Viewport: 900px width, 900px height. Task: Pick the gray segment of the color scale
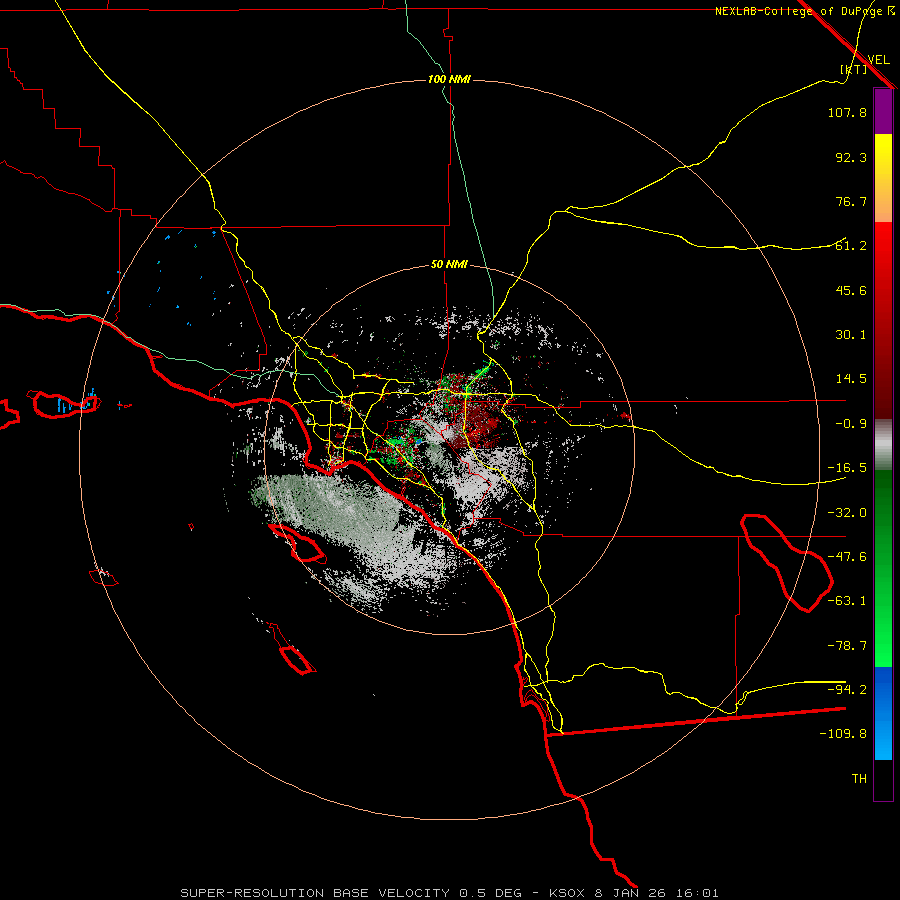click(883, 445)
